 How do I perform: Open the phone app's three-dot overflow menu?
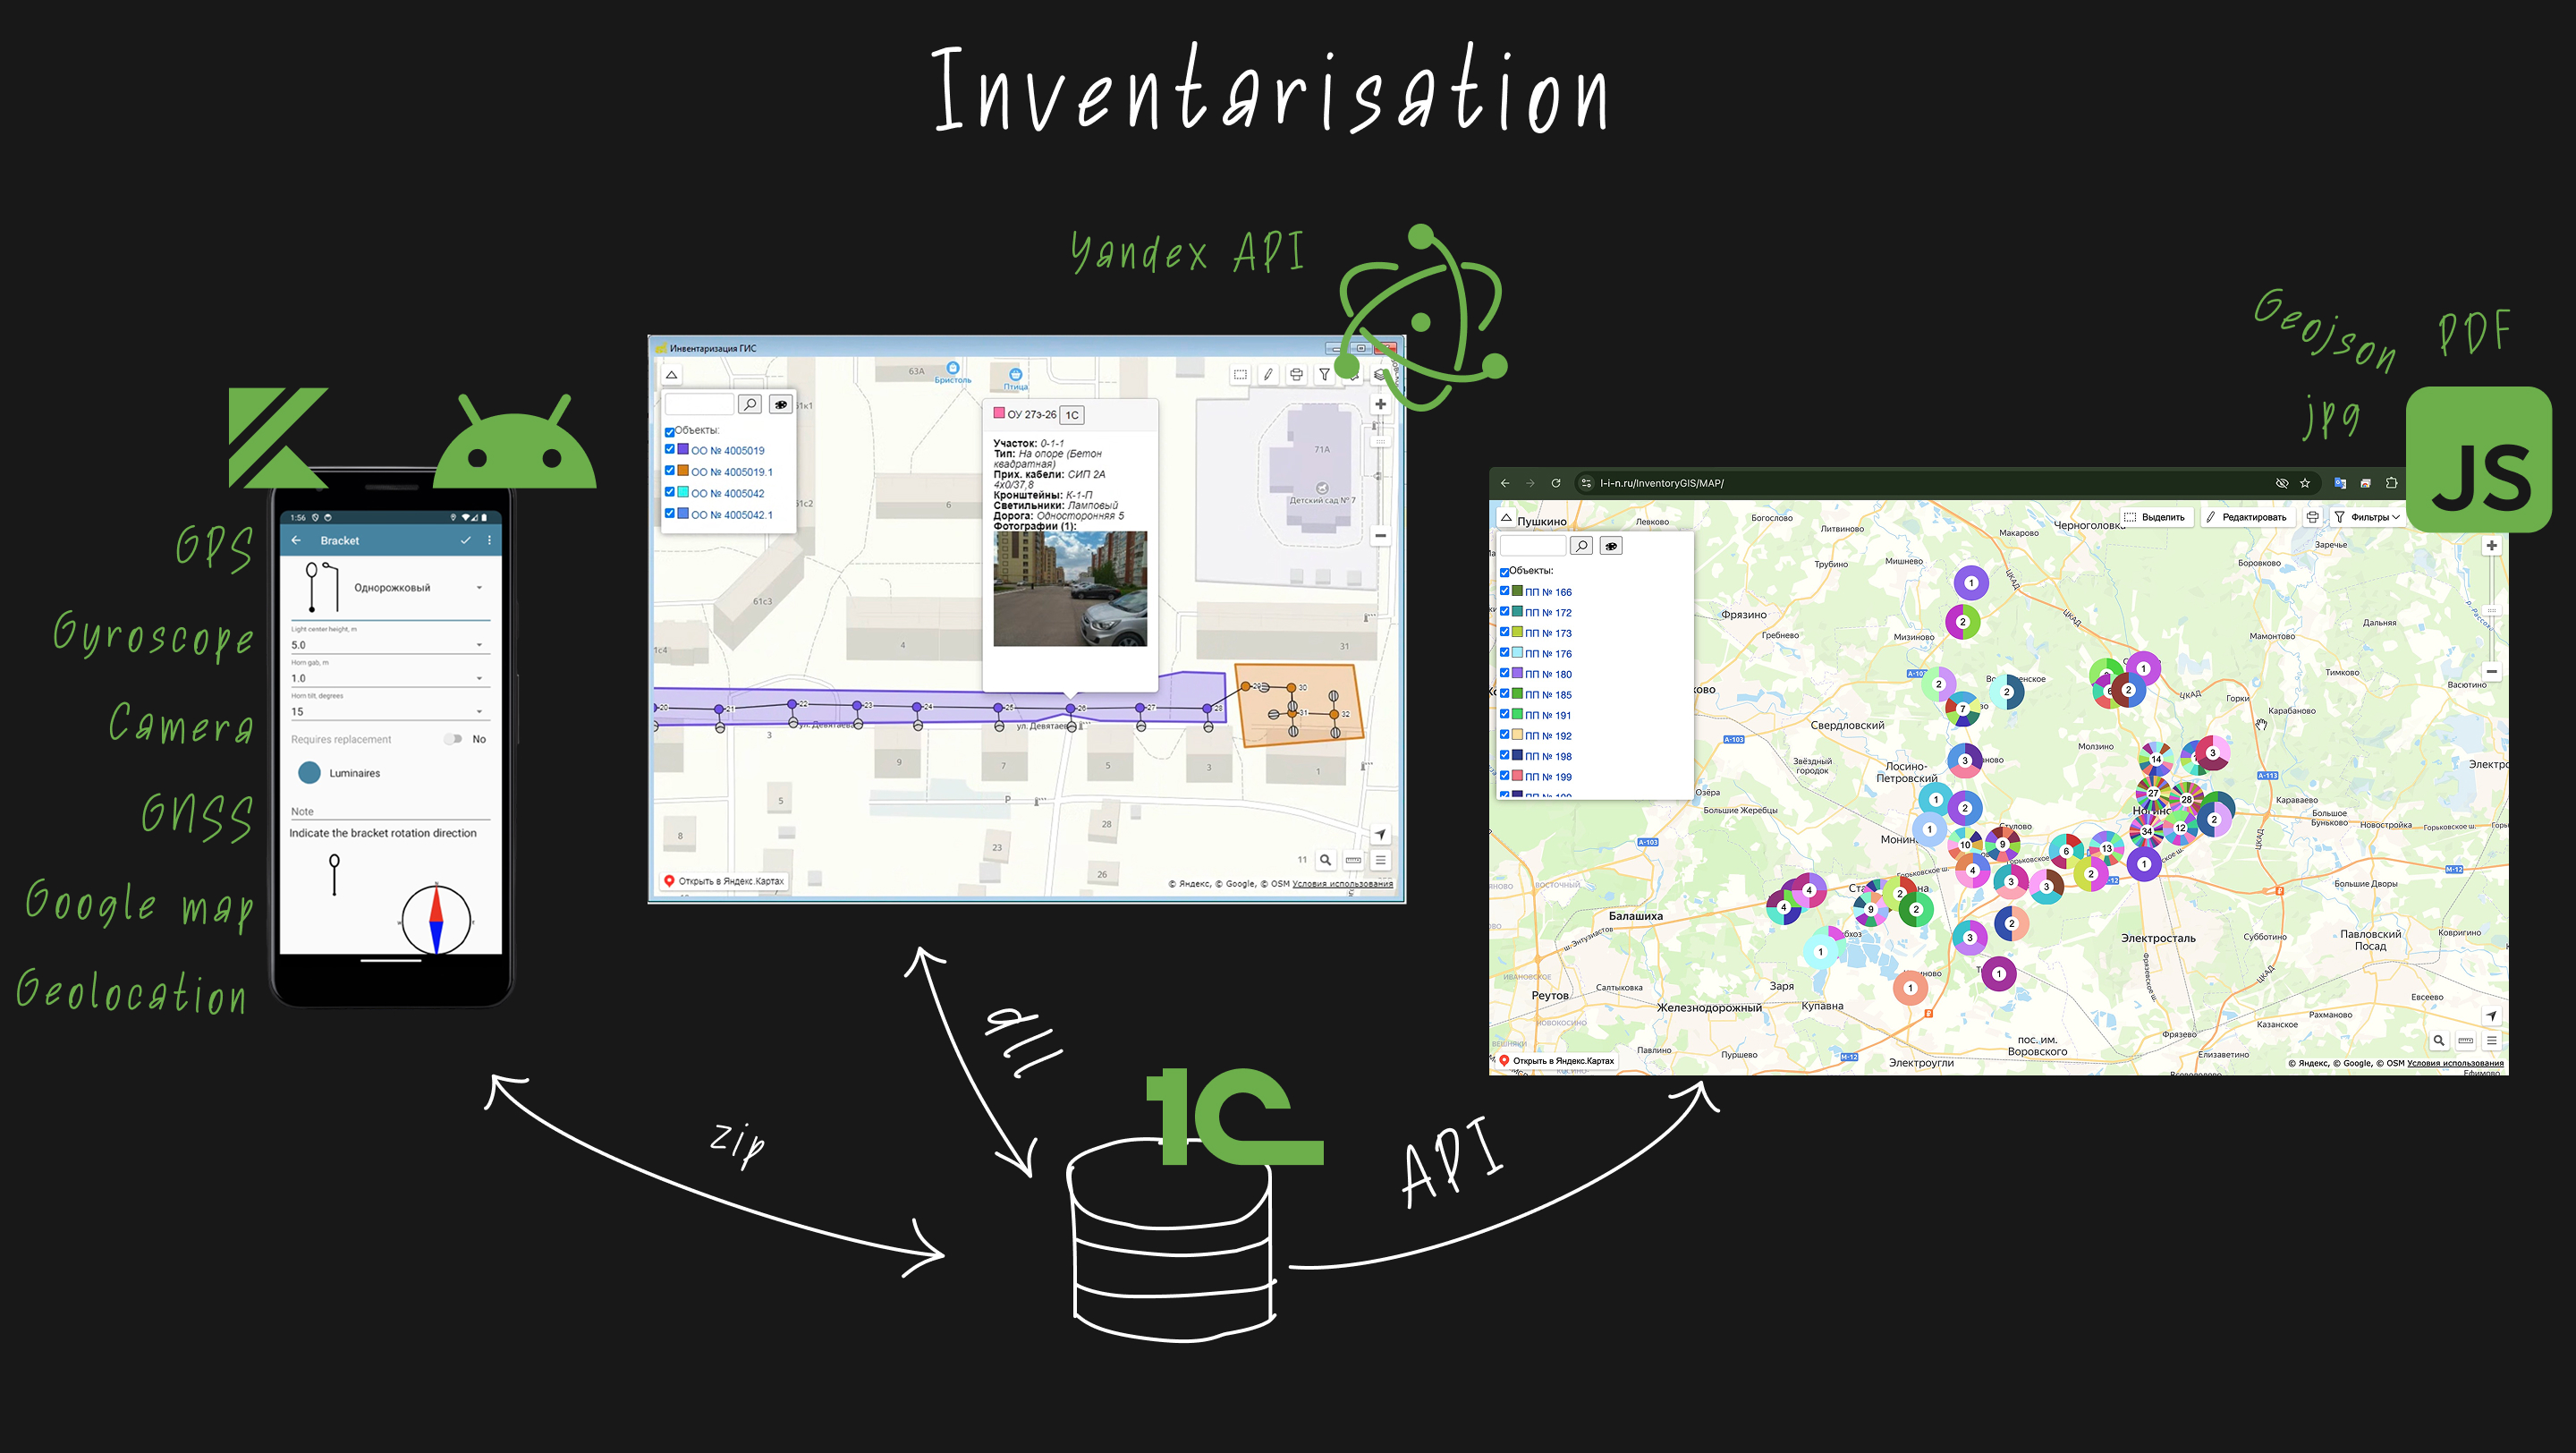coord(489,540)
